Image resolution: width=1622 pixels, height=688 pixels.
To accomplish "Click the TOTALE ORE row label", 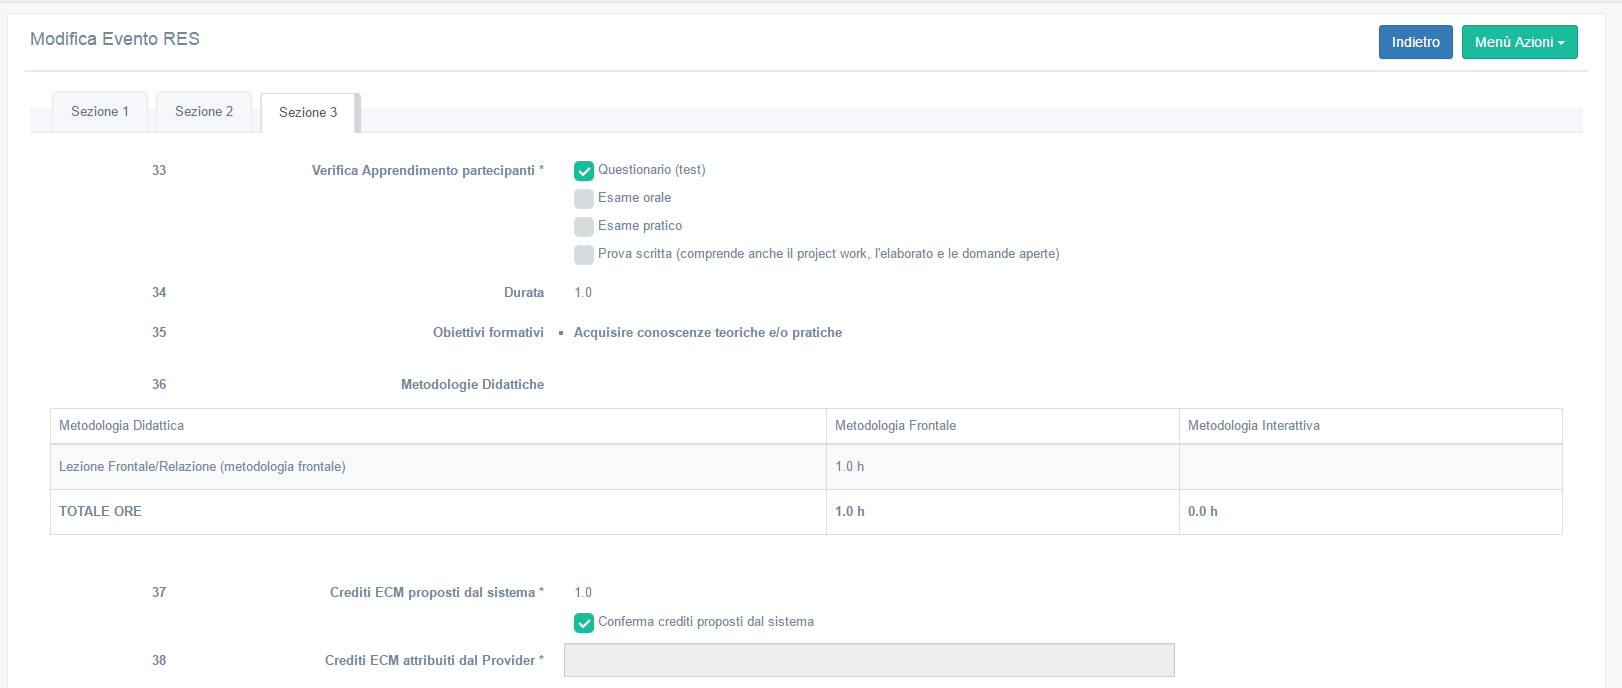I will pos(100,511).
